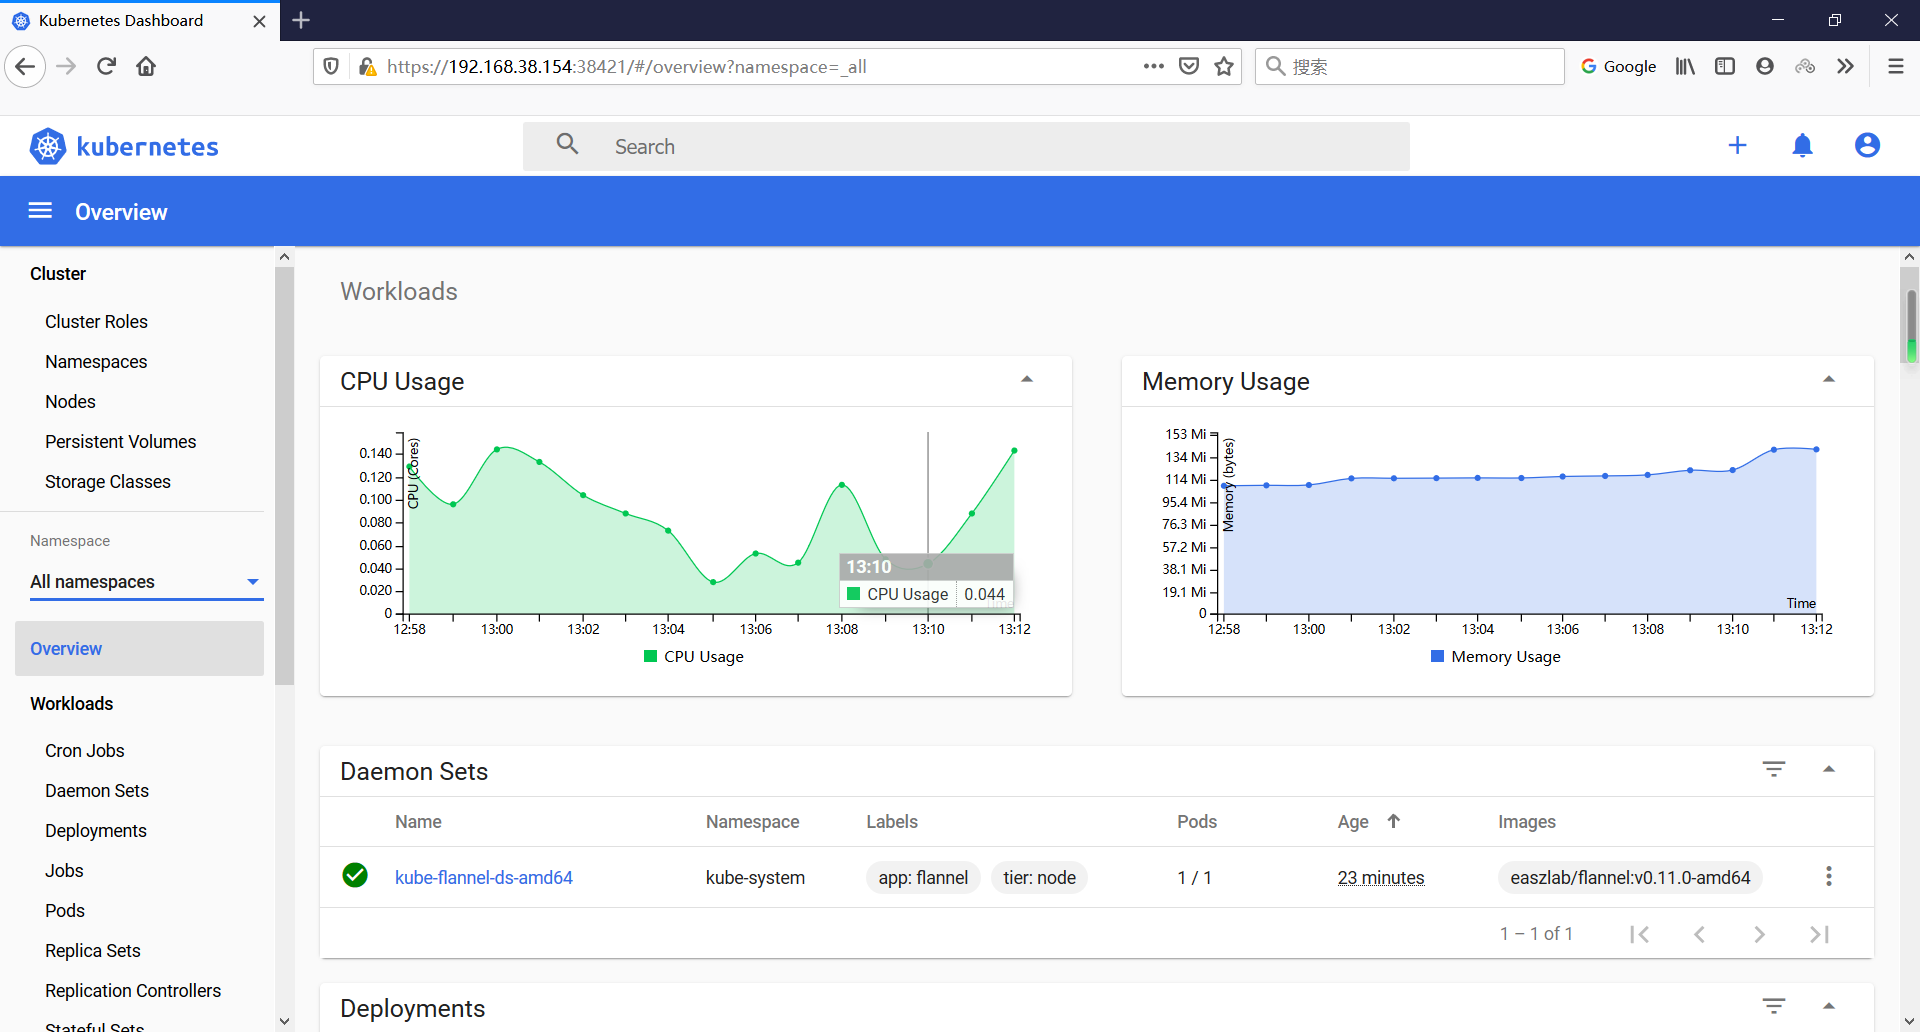The width and height of the screenshot is (1920, 1032).
Task: Toggle the browser sidebar icon
Action: tap(1725, 67)
